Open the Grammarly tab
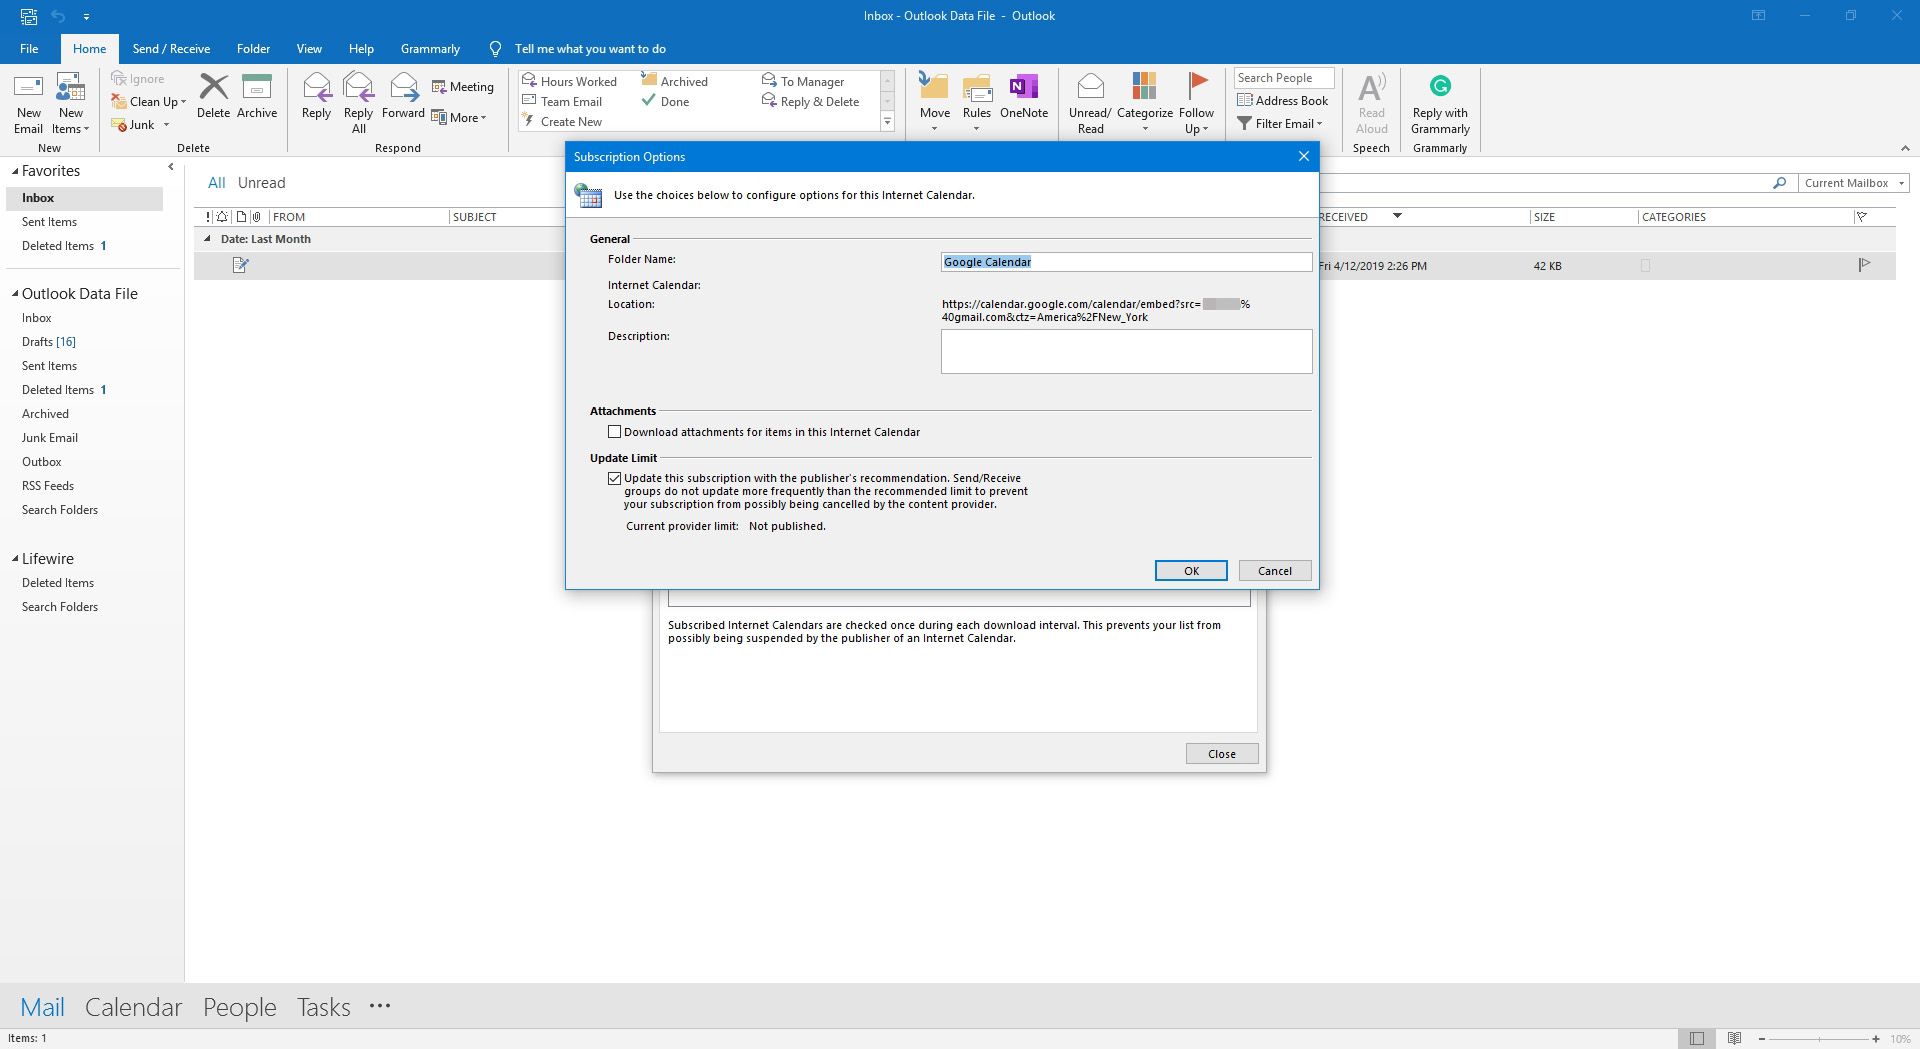This screenshot has width=1920, height=1049. click(430, 48)
